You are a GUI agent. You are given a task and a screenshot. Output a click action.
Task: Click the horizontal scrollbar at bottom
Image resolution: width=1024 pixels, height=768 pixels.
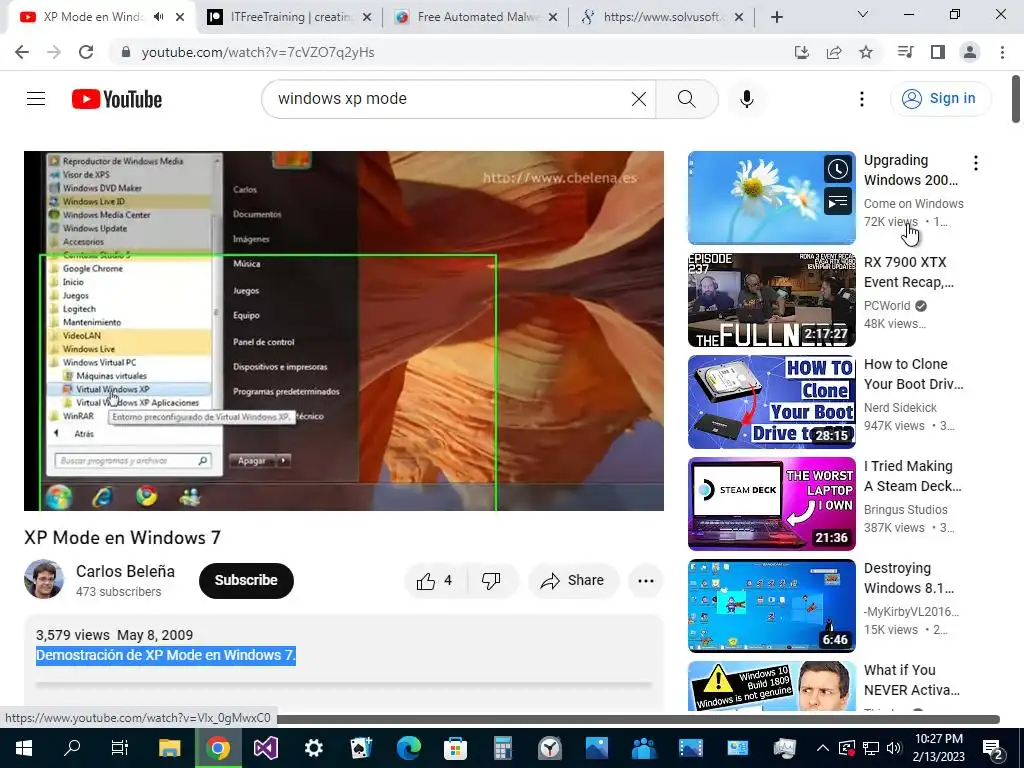click(638, 719)
